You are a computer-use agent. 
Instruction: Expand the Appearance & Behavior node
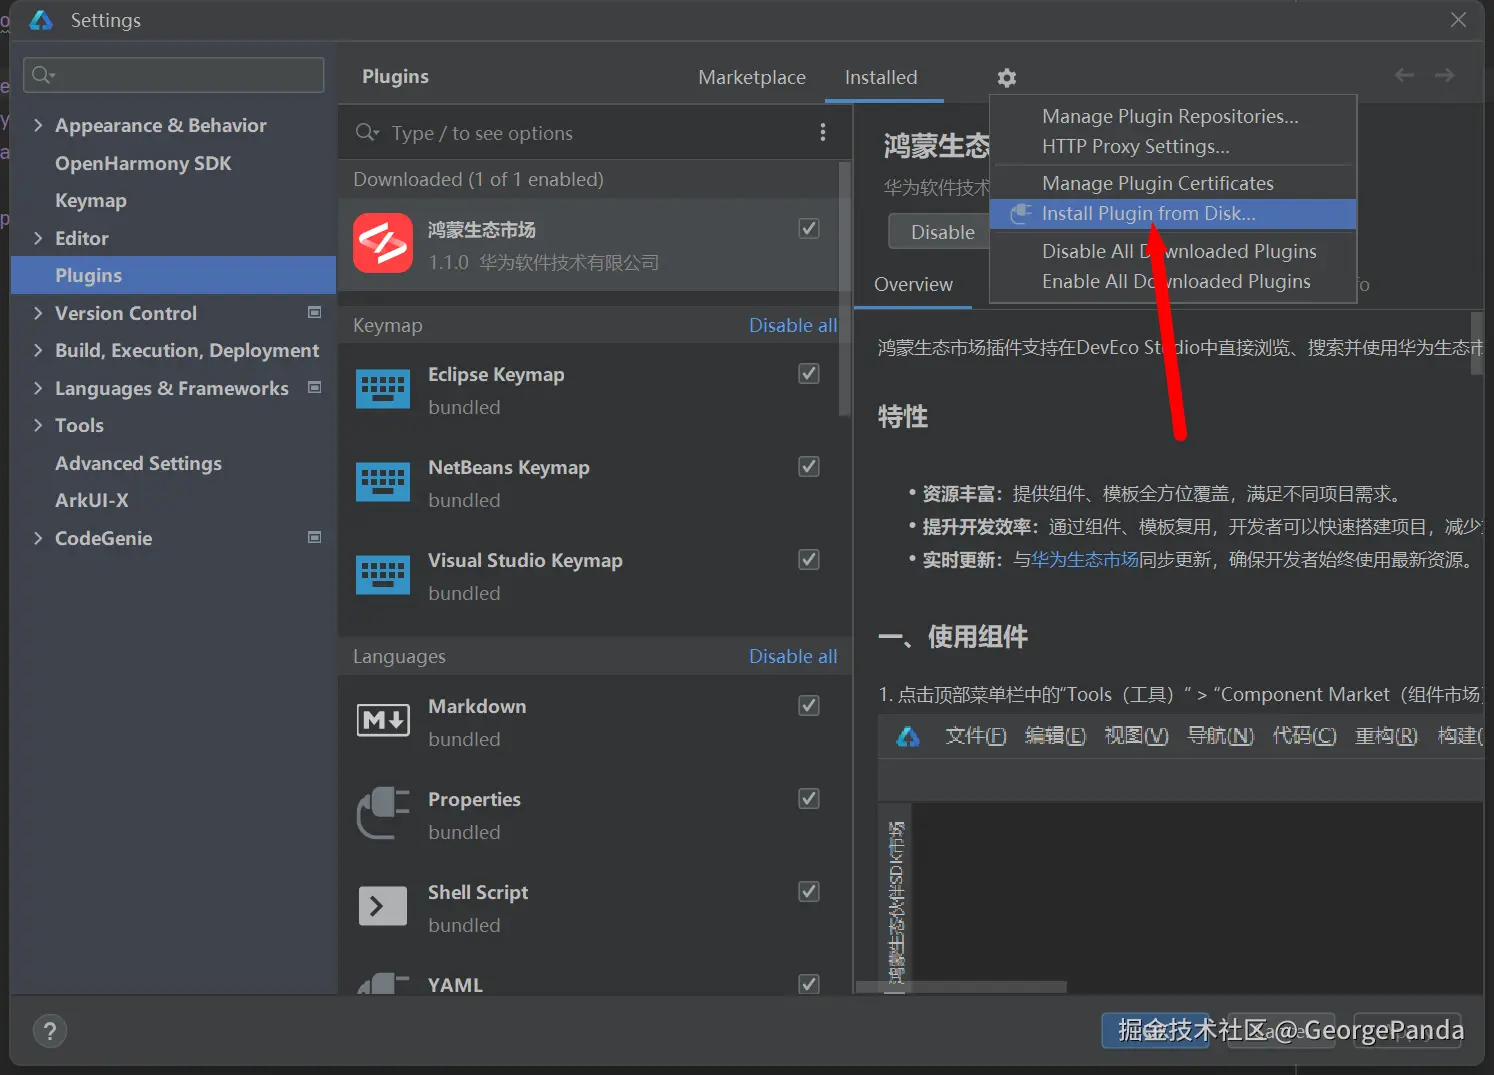pyautogui.click(x=38, y=125)
